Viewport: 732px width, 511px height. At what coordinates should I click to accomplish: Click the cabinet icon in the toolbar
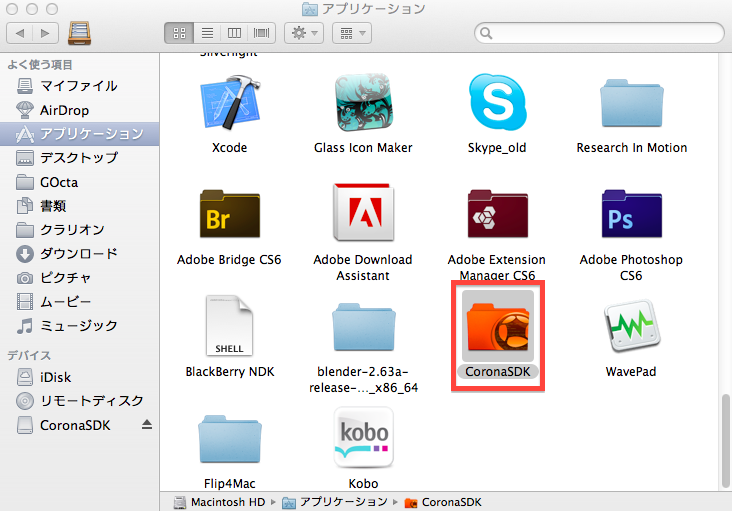coord(79,33)
